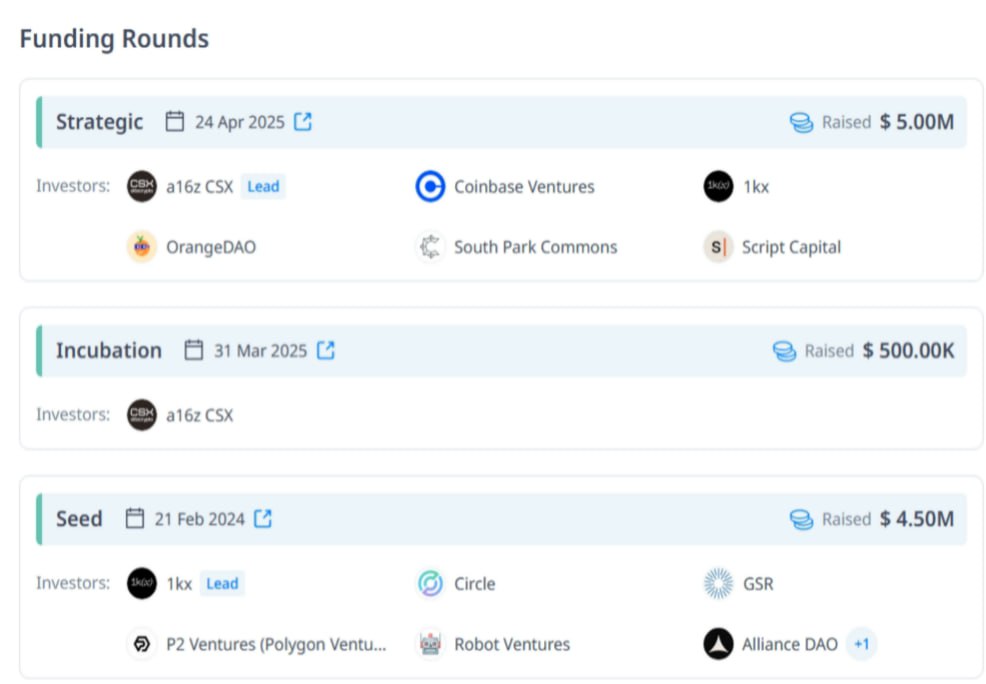Click the Investors: label in Strategic round
Image resolution: width=986 pixels, height=684 pixels.
click(73, 186)
